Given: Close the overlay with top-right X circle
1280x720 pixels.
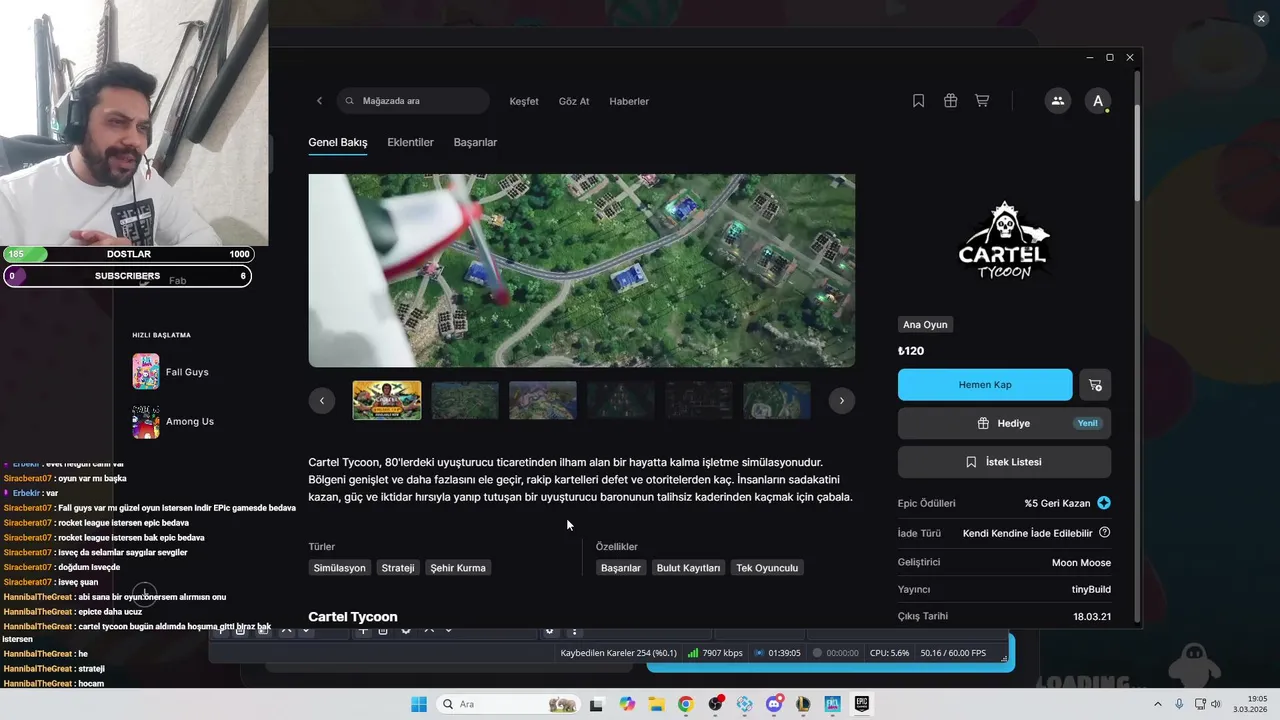Looking at the screenshot, I should (1261, 18).
